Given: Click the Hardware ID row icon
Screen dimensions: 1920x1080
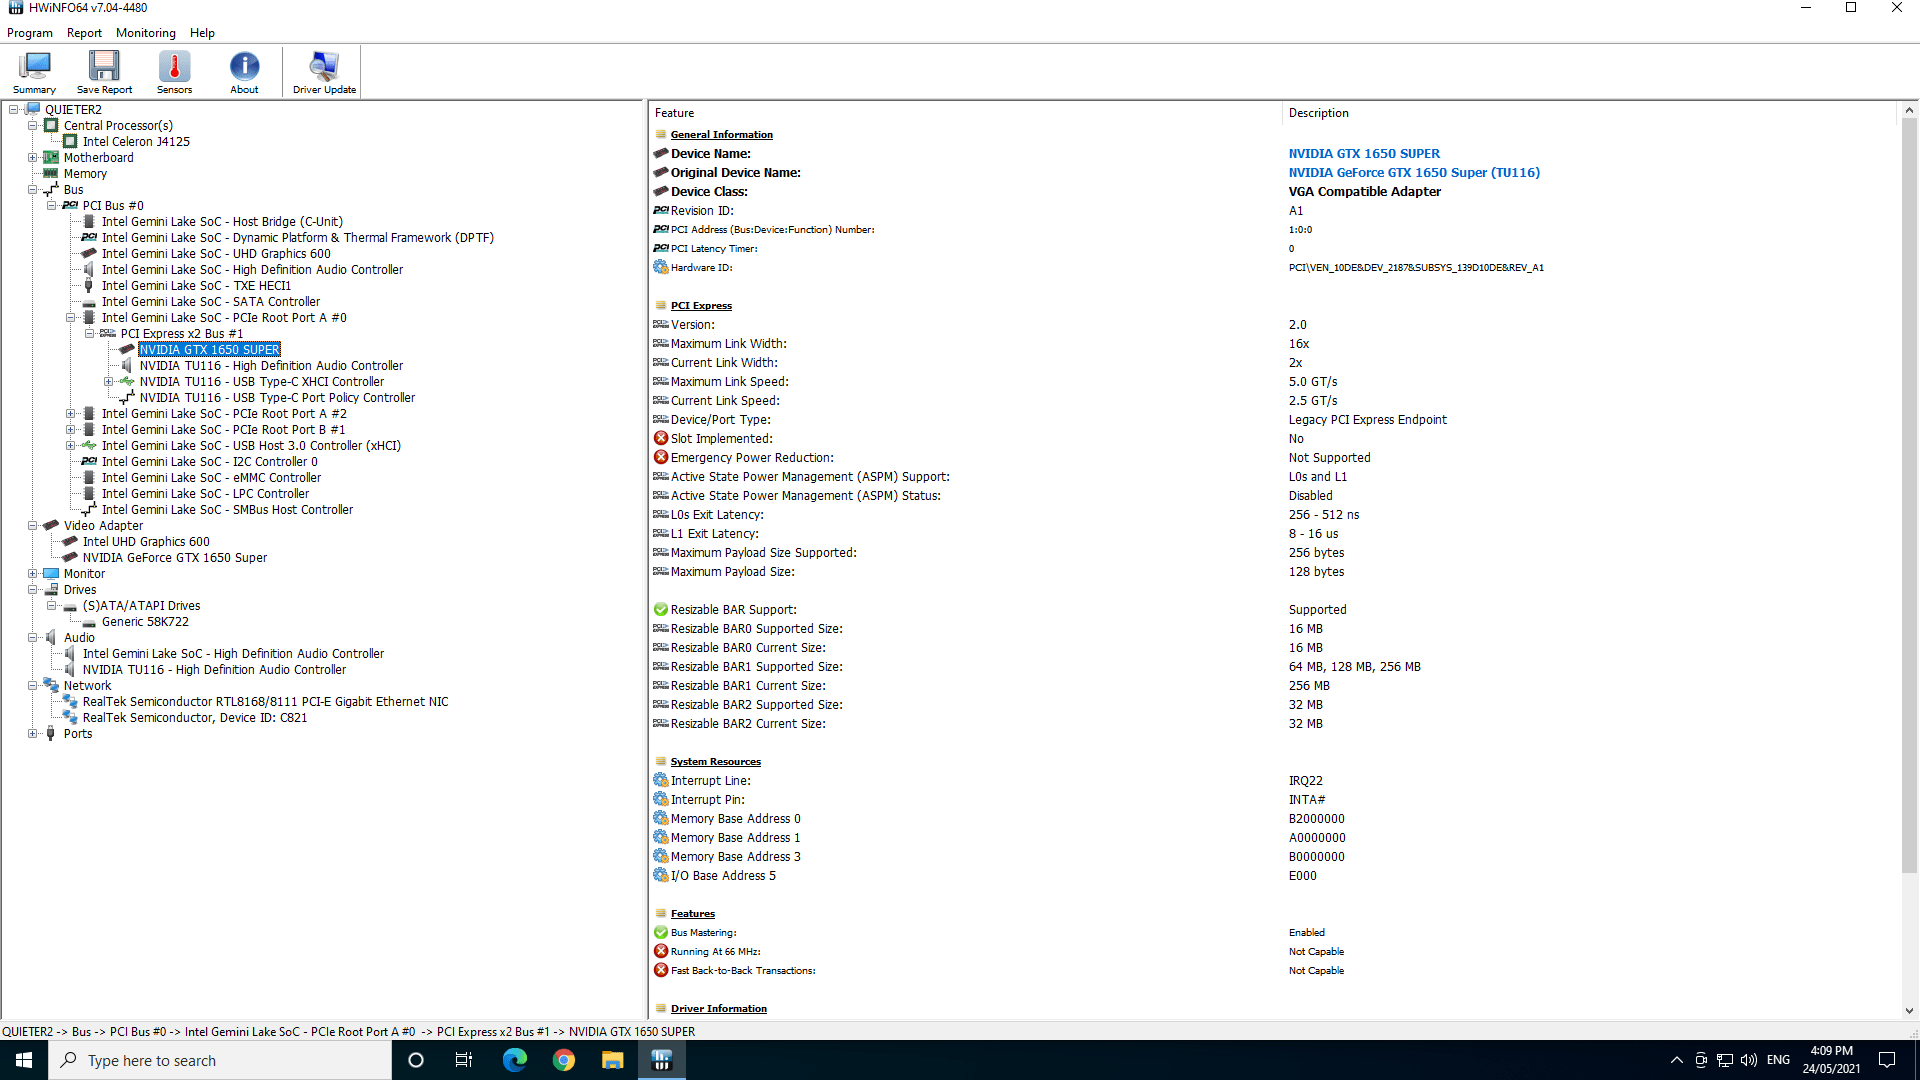Looking at the screenshot, I should point(660,268).
